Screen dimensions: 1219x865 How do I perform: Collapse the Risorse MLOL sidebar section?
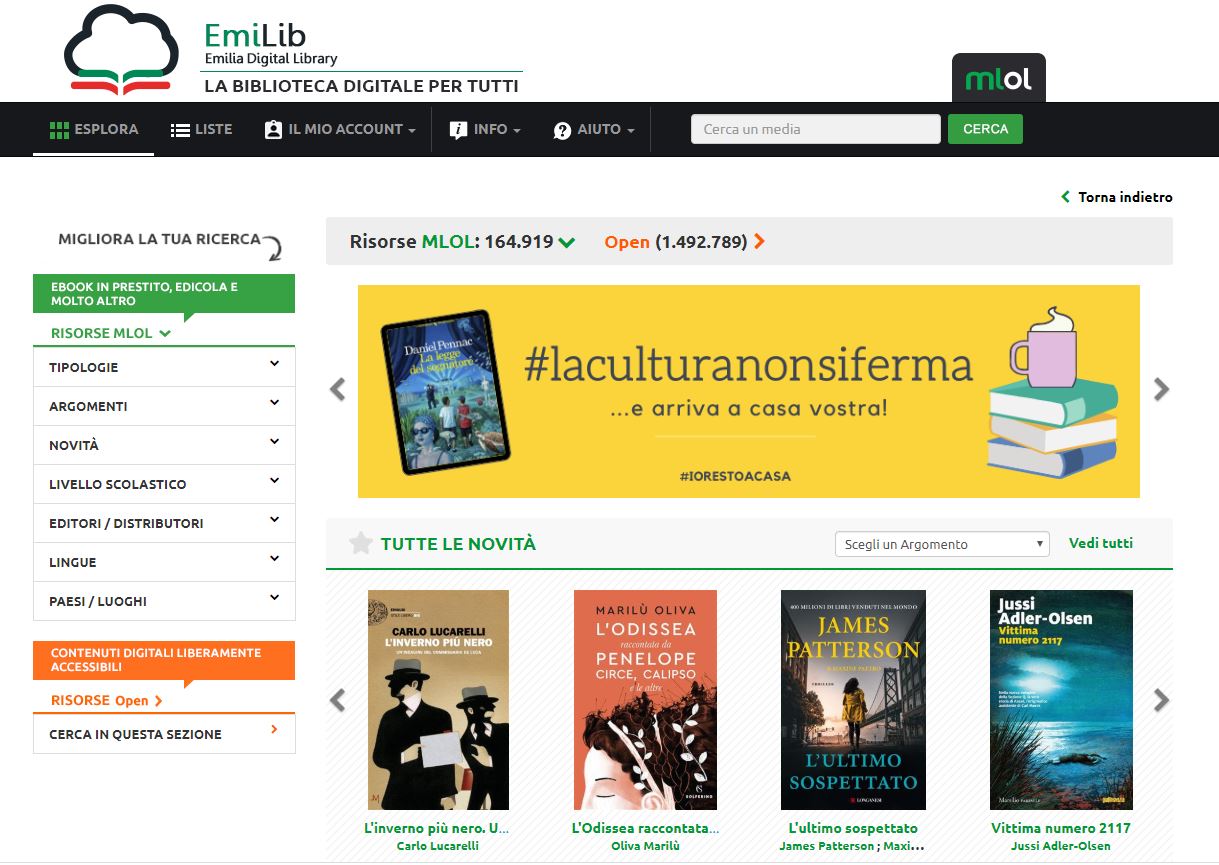(111, 333)
